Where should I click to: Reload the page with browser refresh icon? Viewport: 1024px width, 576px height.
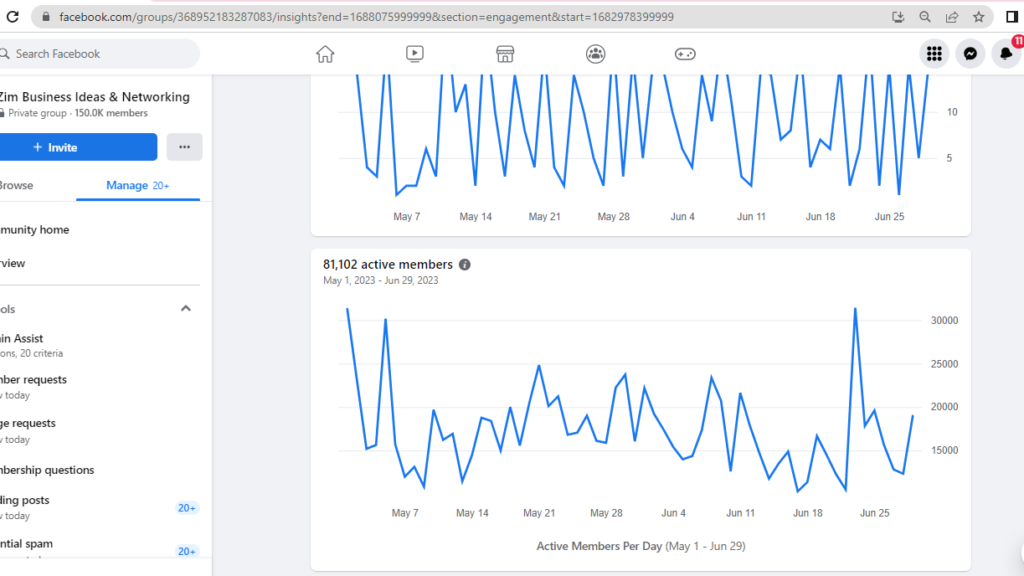click(12, 17)
